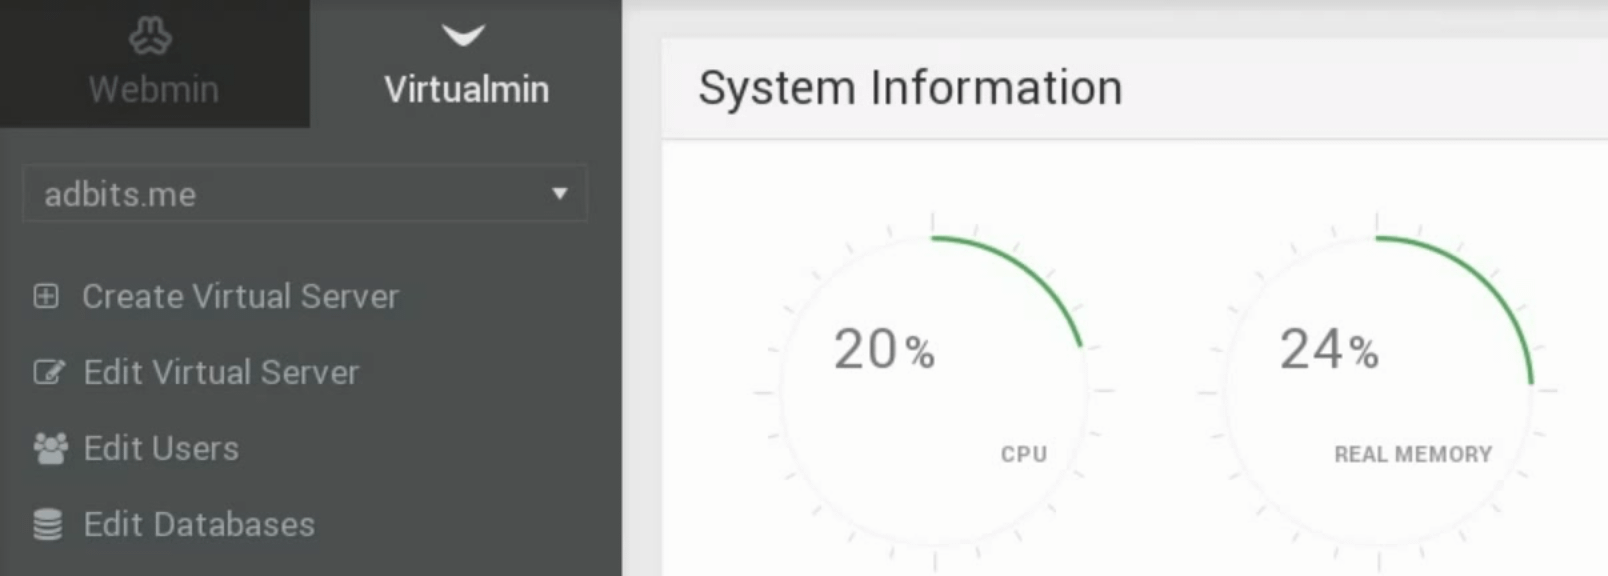Open the Edit Databases link

coord(199,525)
